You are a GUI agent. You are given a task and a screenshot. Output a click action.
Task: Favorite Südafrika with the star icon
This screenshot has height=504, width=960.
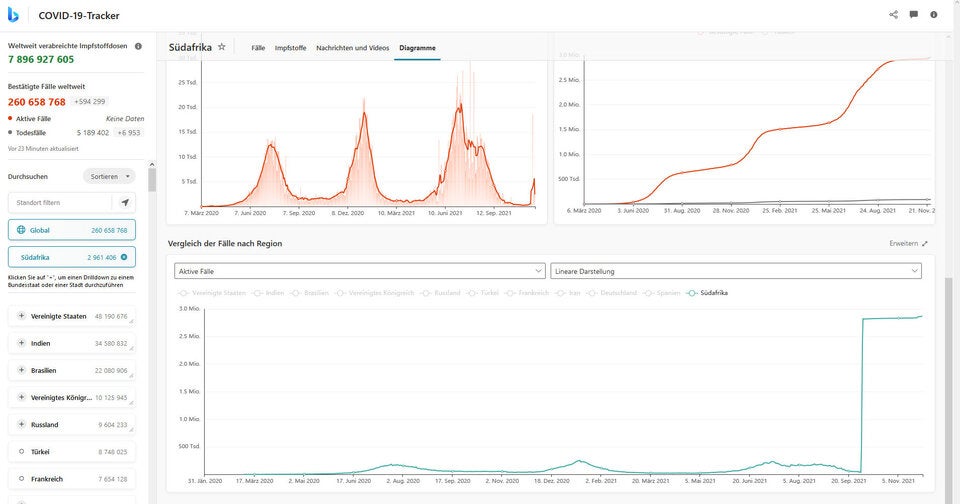pos(222,47)
